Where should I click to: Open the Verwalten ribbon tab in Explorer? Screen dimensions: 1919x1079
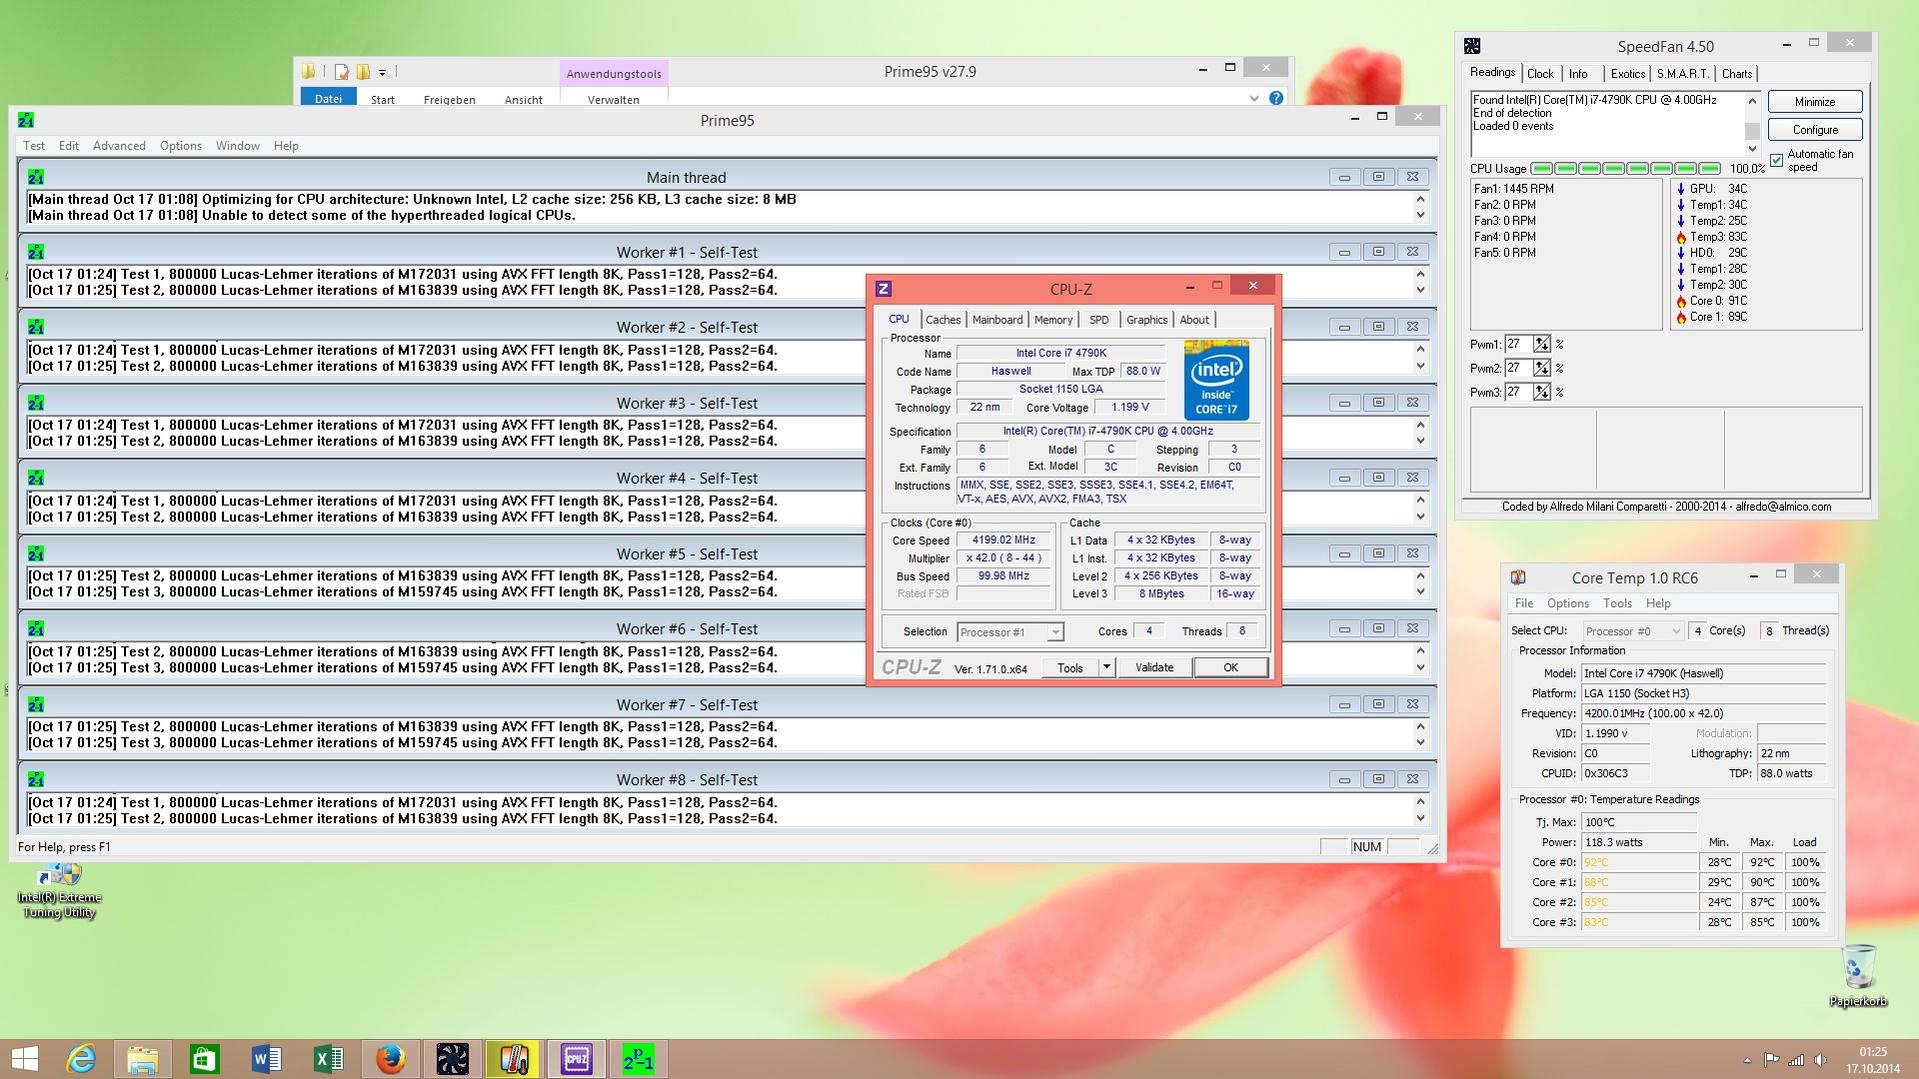click(613, 99)
